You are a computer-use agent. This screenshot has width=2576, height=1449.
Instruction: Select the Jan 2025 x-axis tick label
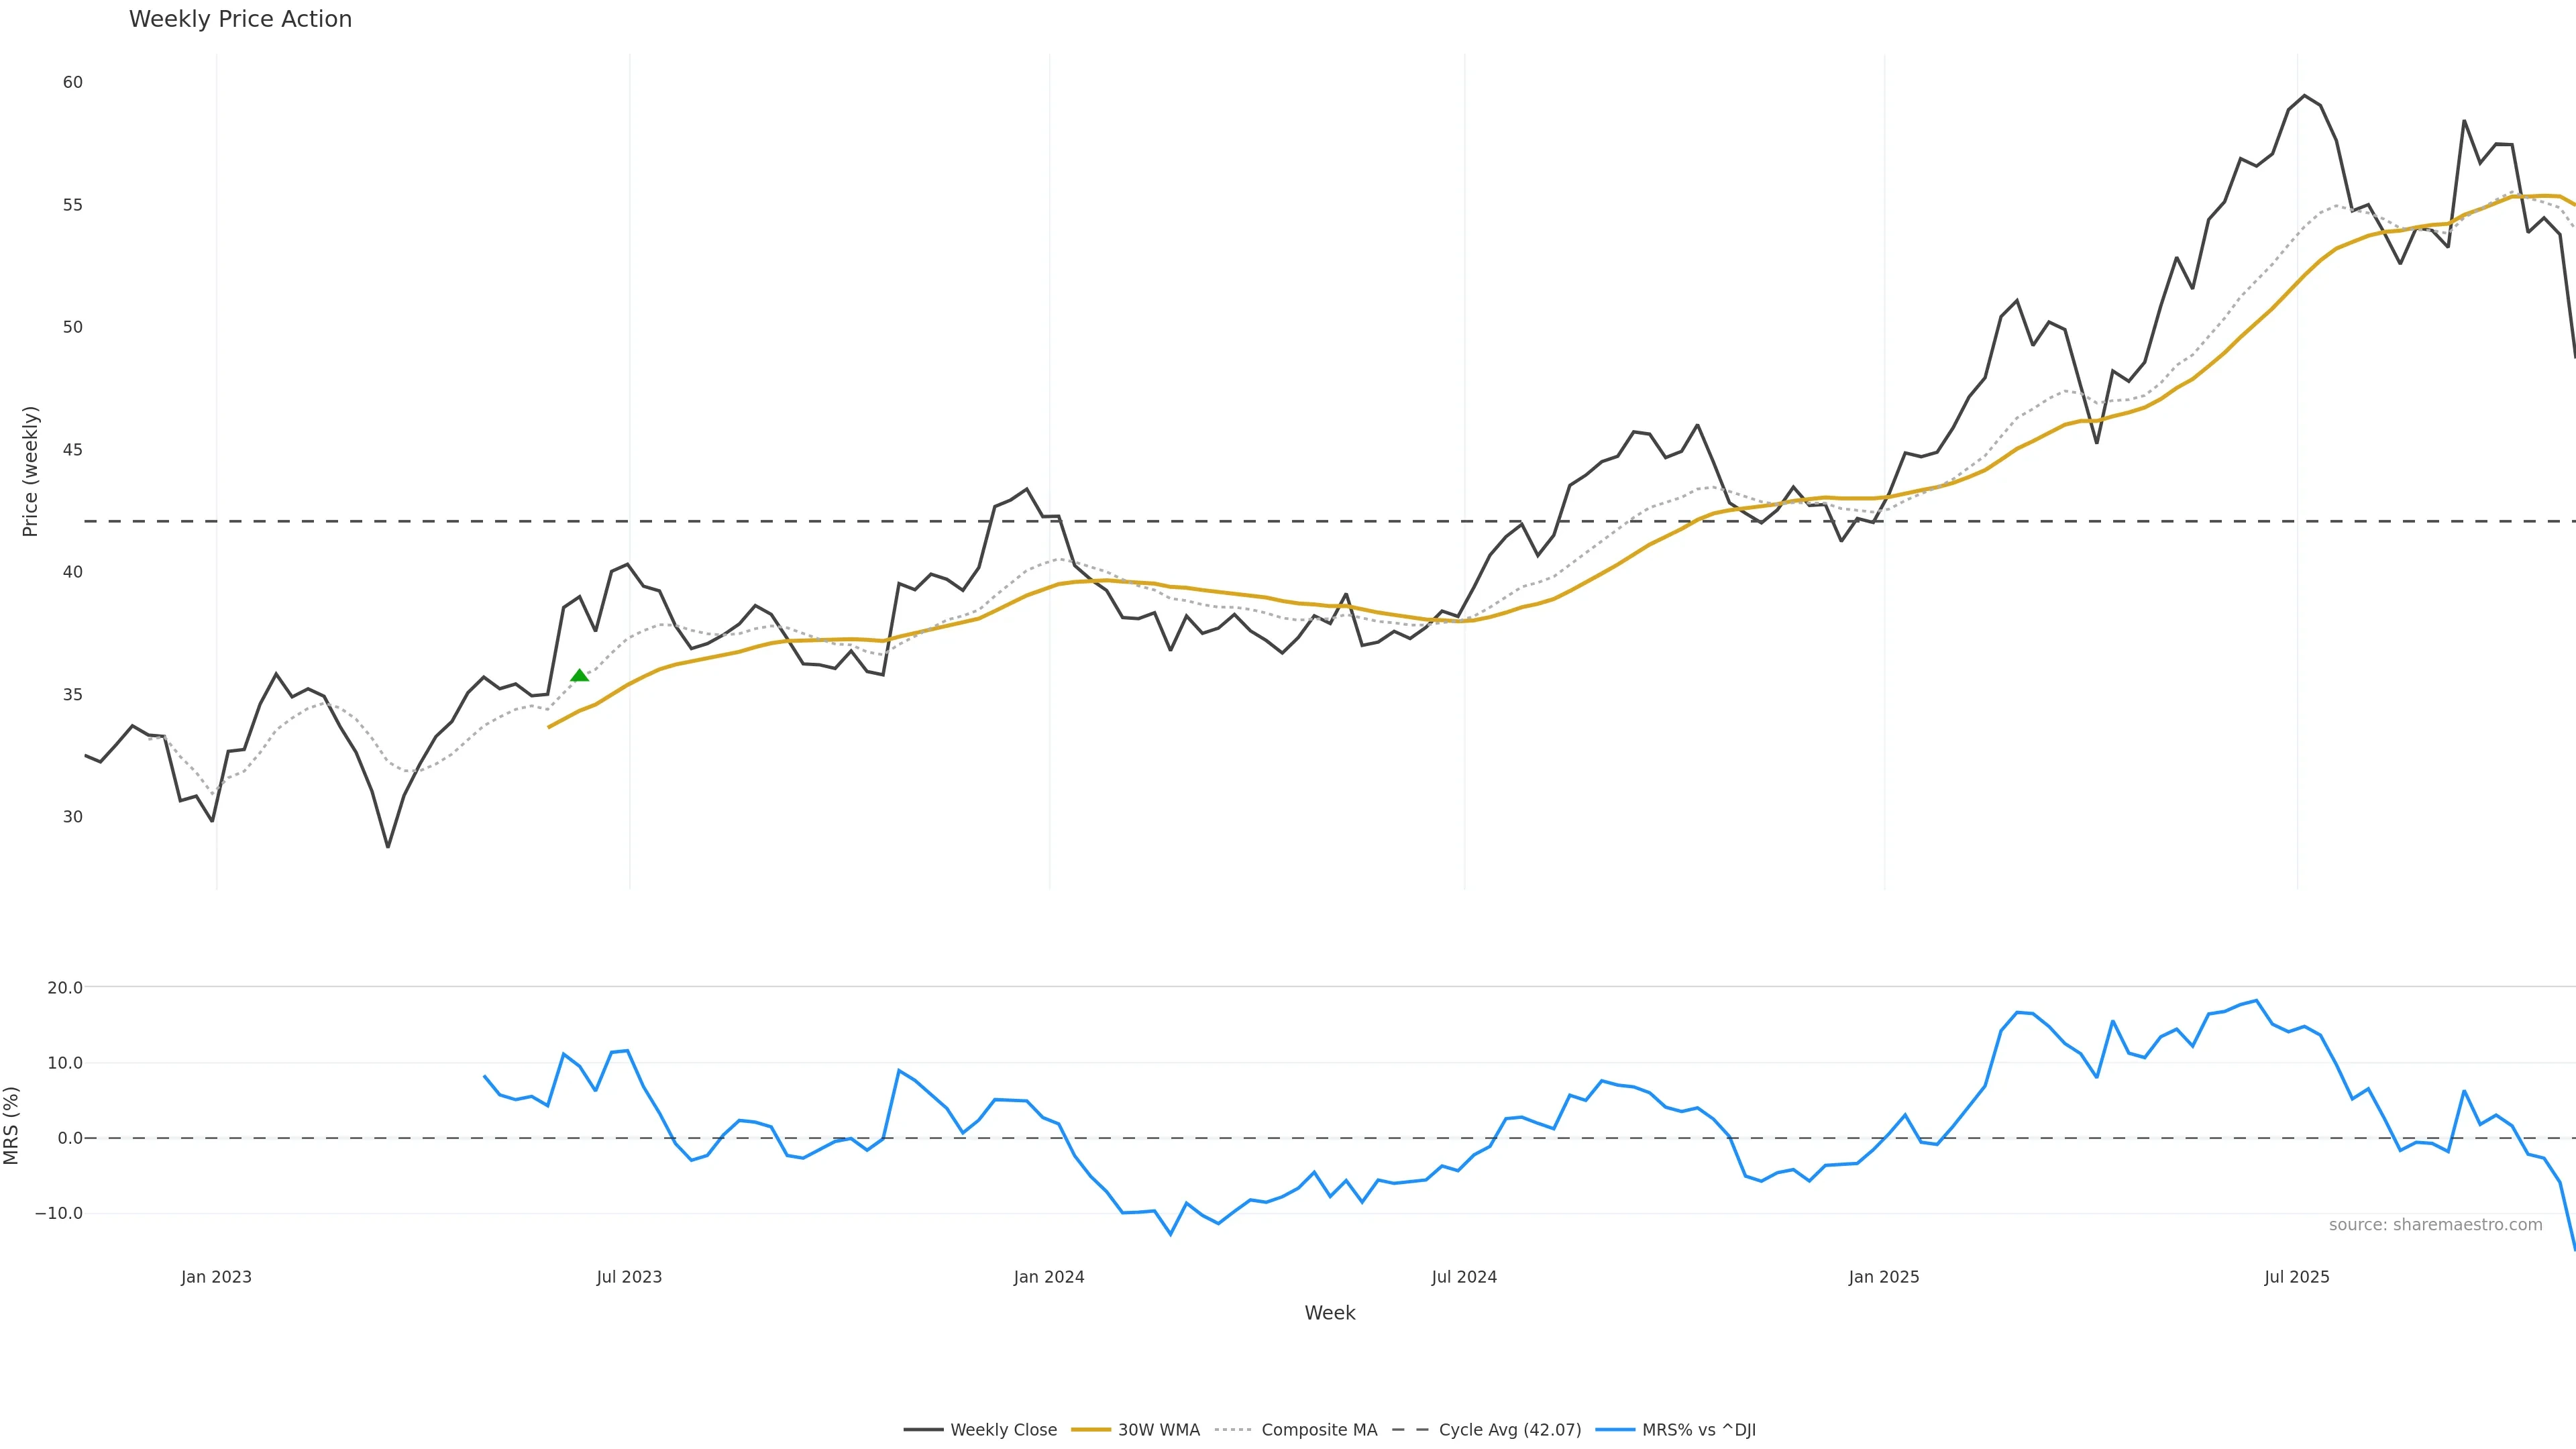[x=1884, y=1277]
